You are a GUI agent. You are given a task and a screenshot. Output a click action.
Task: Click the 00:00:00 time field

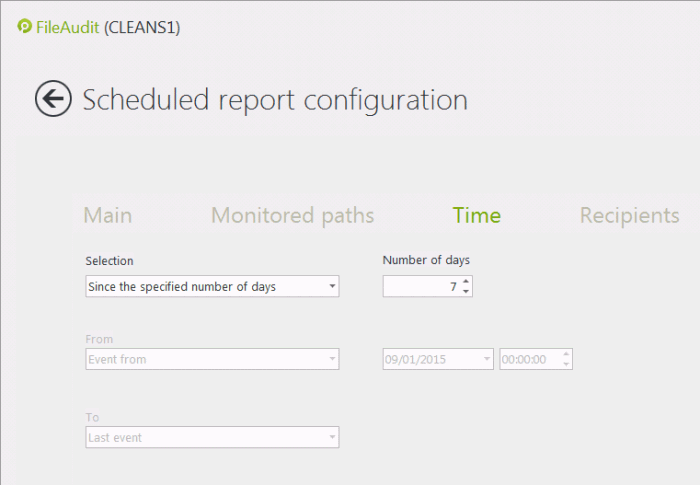pos(530,359)
